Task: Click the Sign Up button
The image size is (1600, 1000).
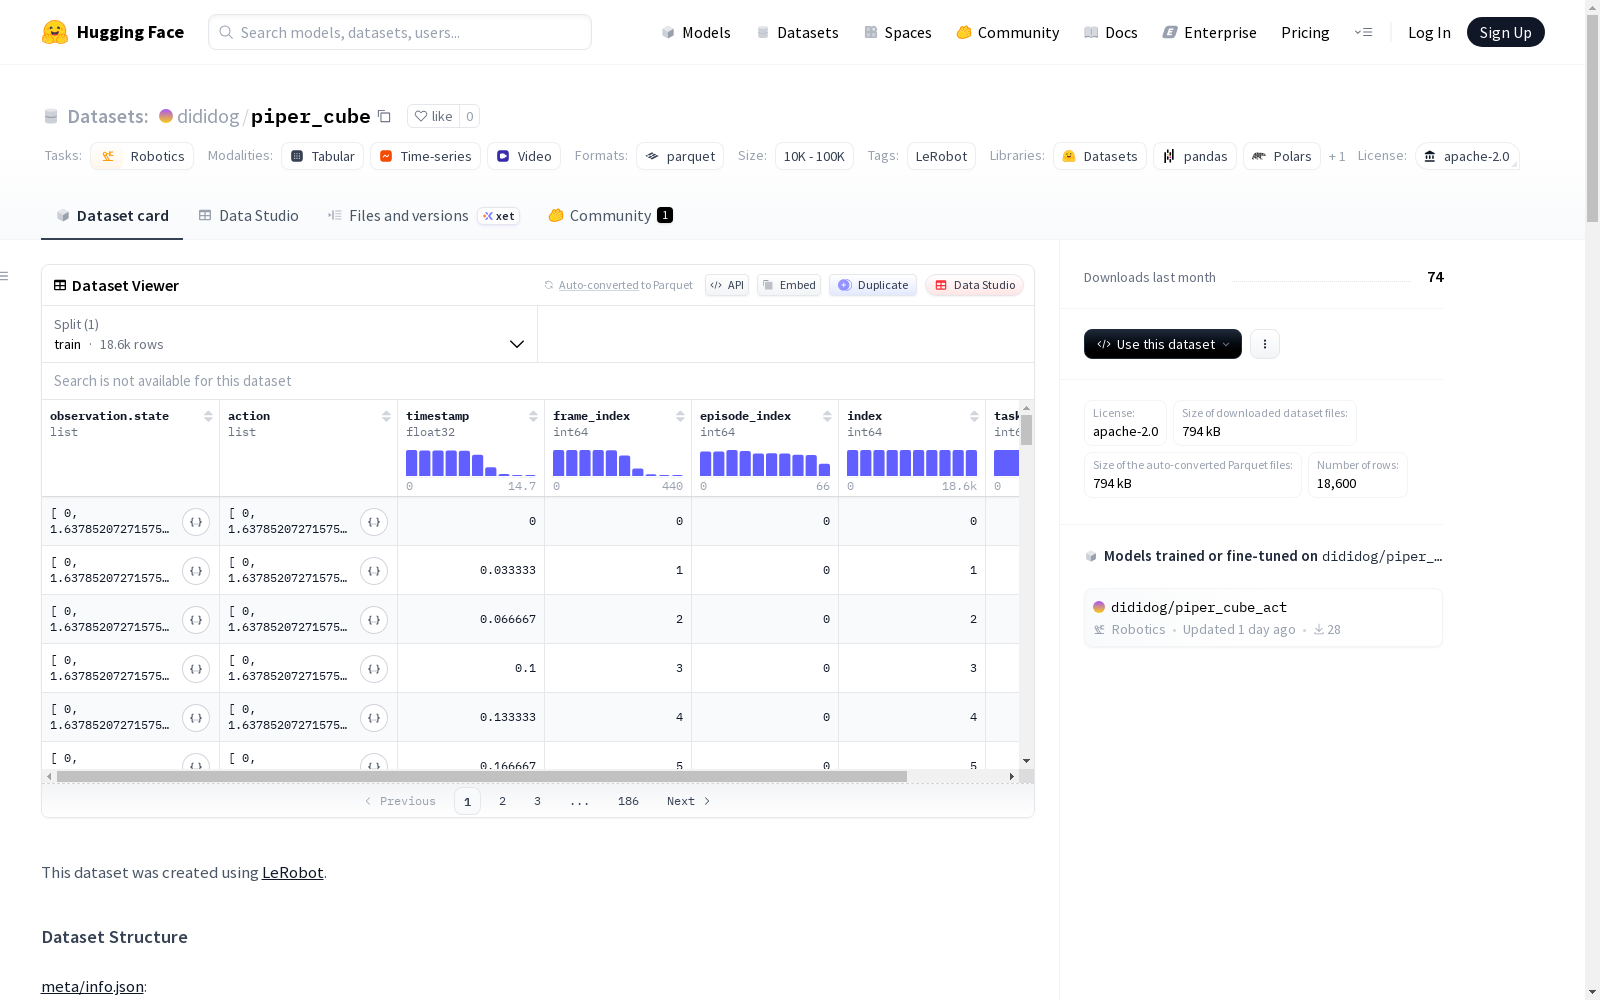Action: pos(1506,32)
